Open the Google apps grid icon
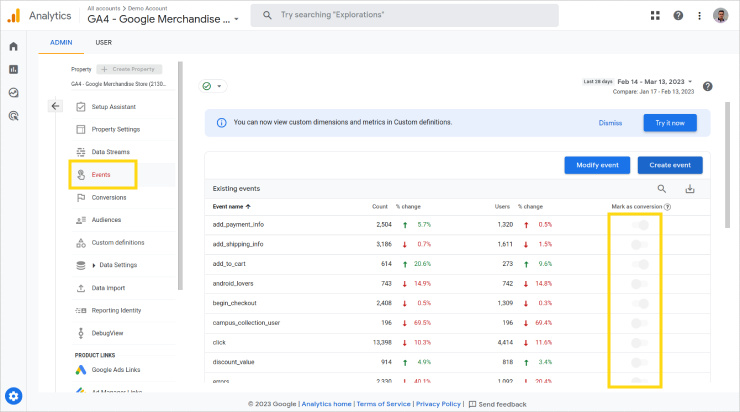This screenshot has width=740, height=412. tap(655, 16)
